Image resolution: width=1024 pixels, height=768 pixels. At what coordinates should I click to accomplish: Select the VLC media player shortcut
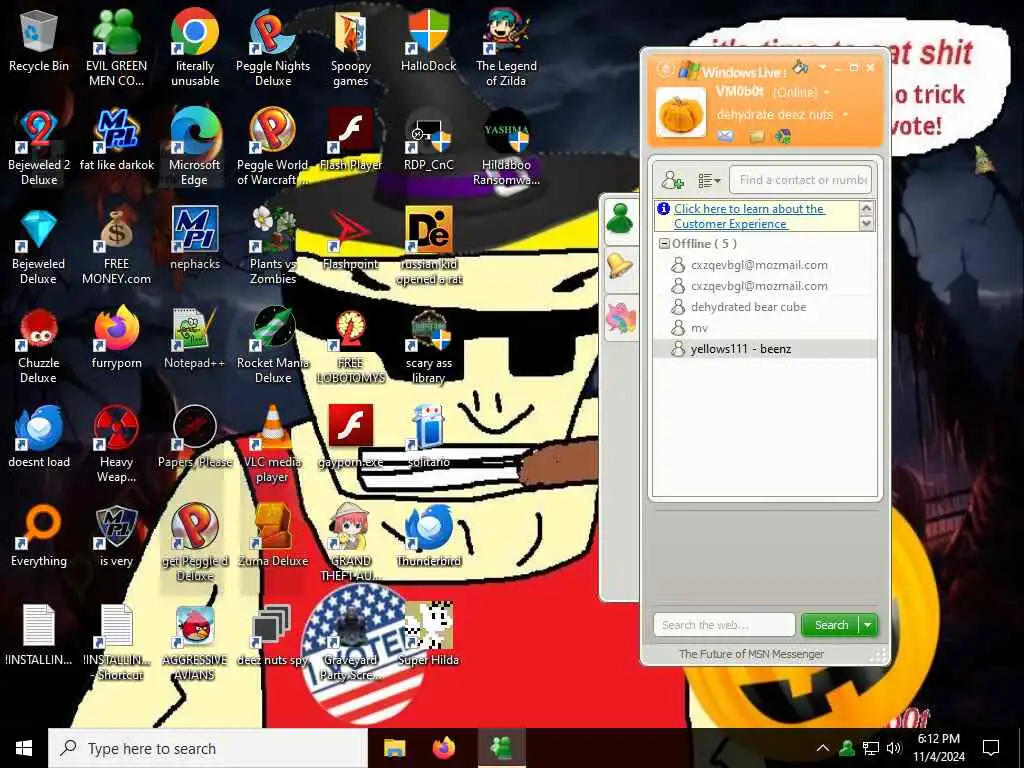[x=273, y=445]
